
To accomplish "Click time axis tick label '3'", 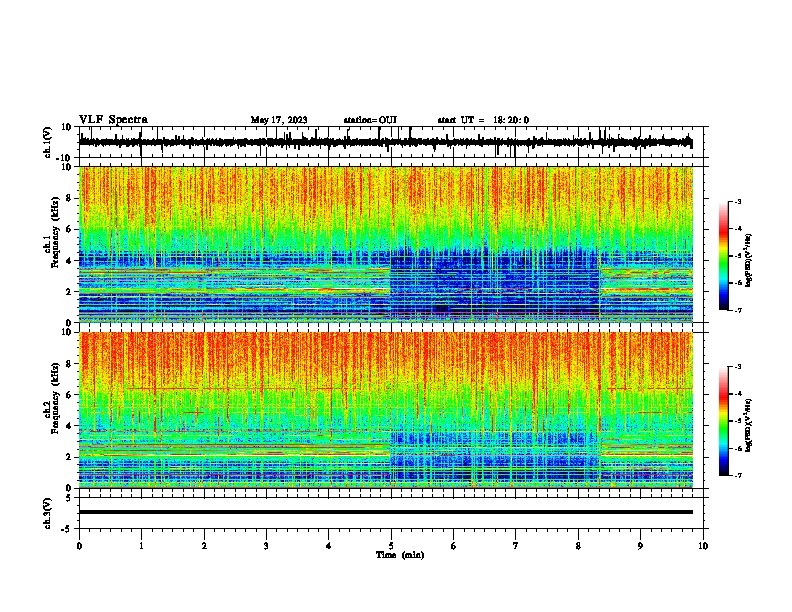I will [x=266, y=546].
